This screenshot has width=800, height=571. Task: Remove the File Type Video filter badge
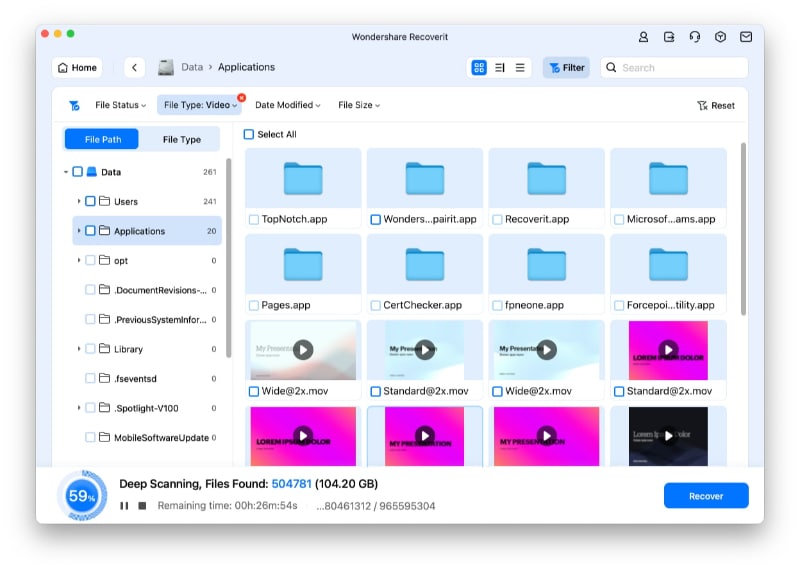point(241,97)
